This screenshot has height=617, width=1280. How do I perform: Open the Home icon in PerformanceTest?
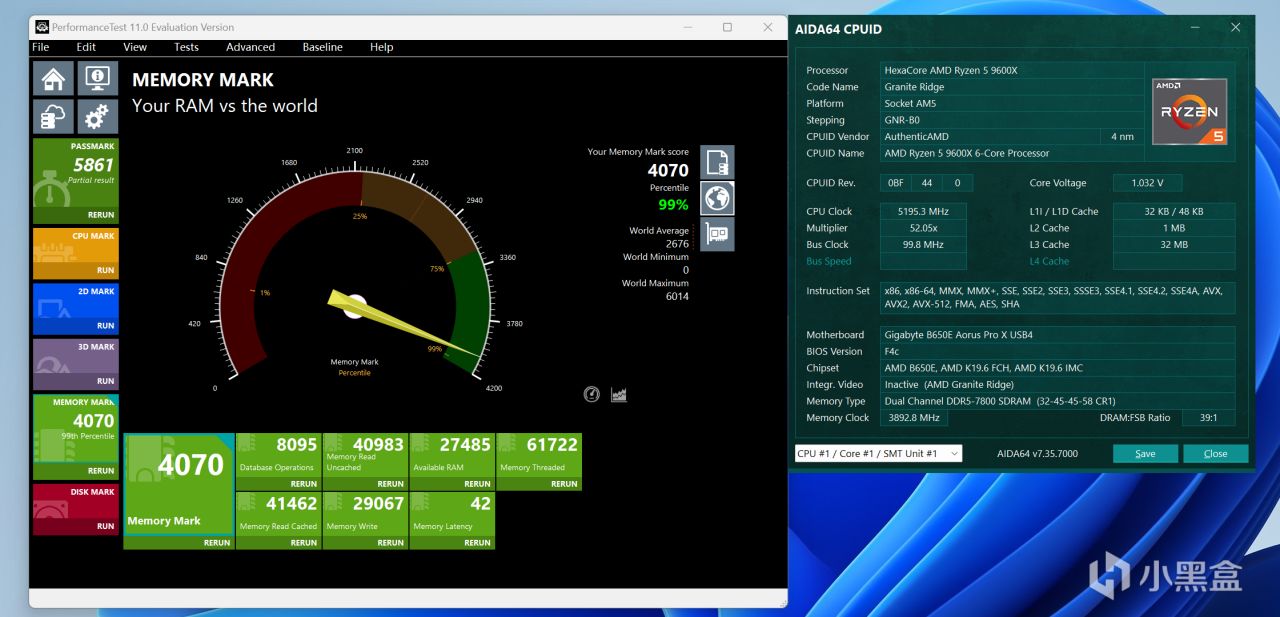53,79
